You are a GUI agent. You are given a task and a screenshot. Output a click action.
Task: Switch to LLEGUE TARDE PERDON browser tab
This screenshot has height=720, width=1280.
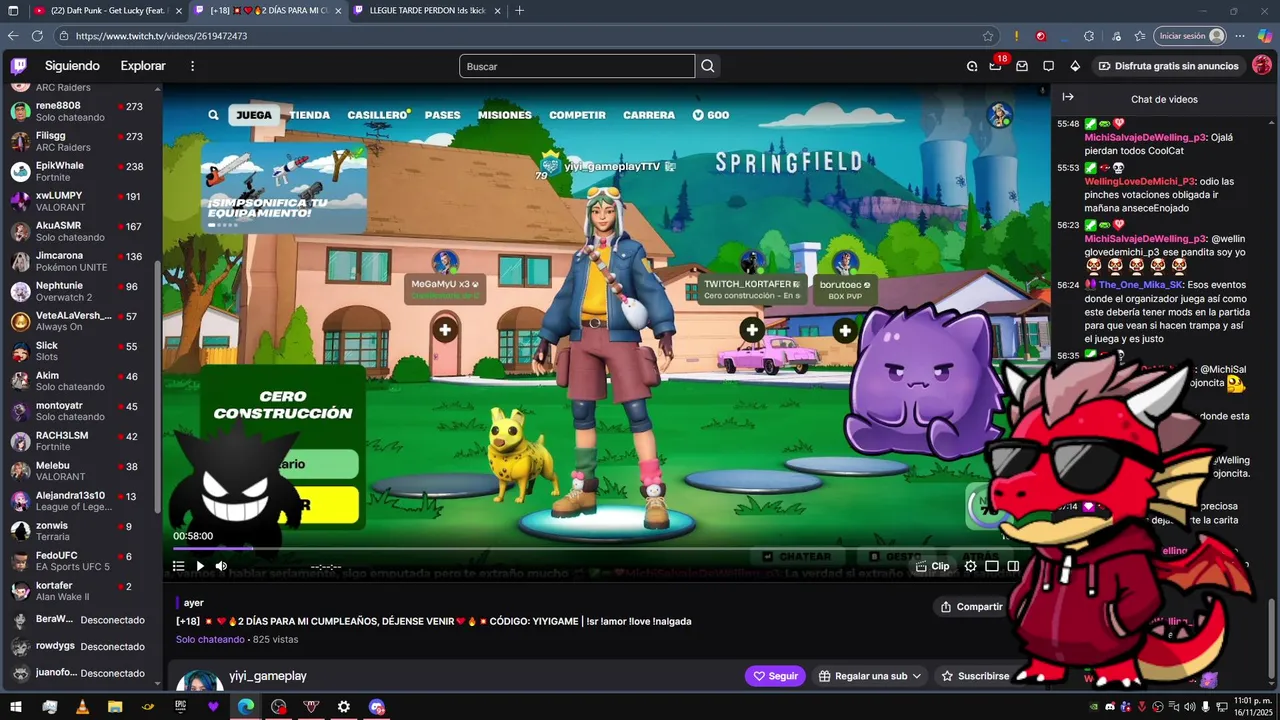tap(427, 10)
